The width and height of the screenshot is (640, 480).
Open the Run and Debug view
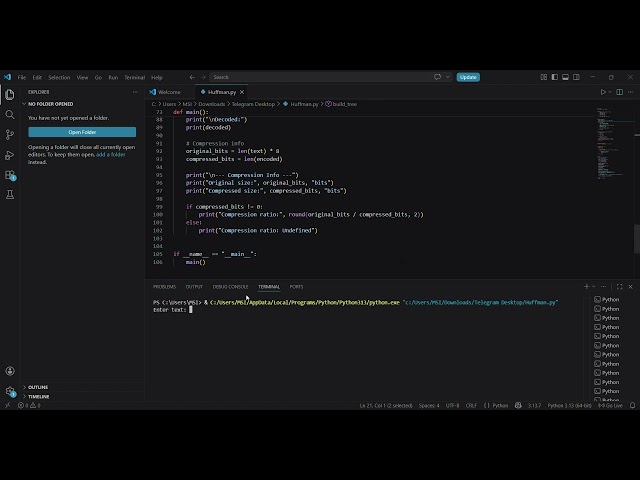pyautogui.click(x=10, y=155)
